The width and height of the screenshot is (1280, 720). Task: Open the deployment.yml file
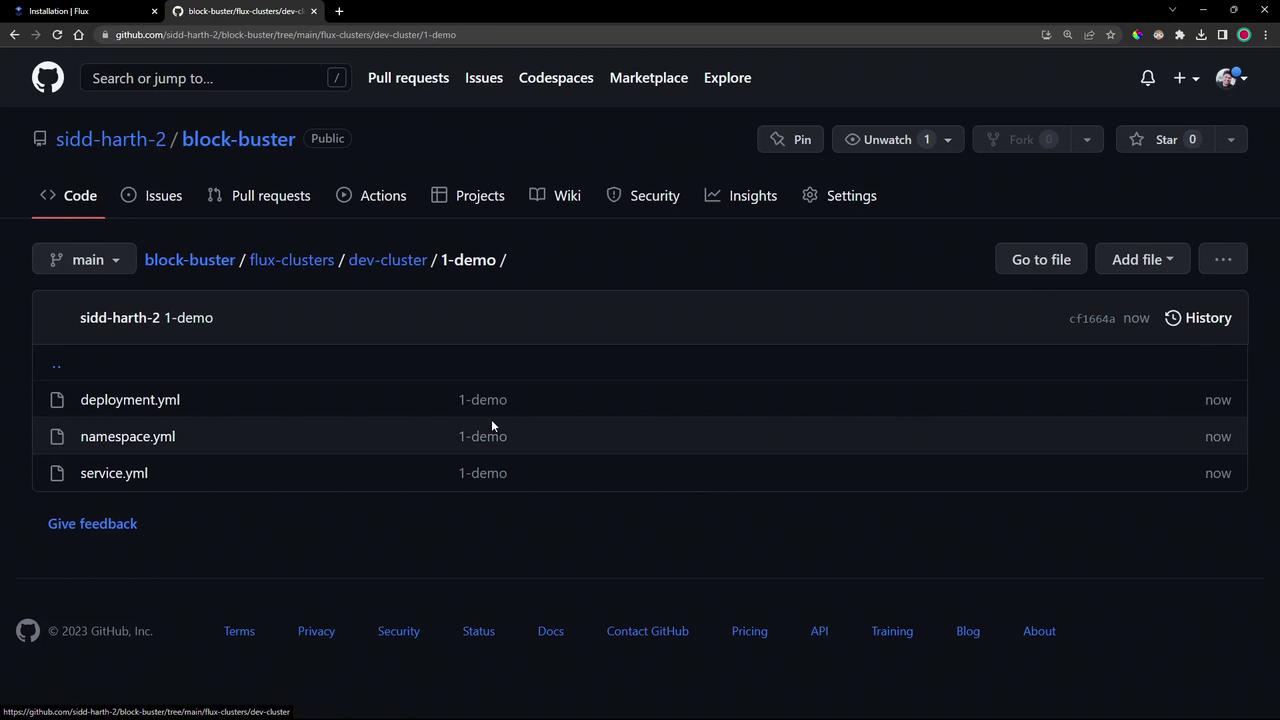(130, 400)
